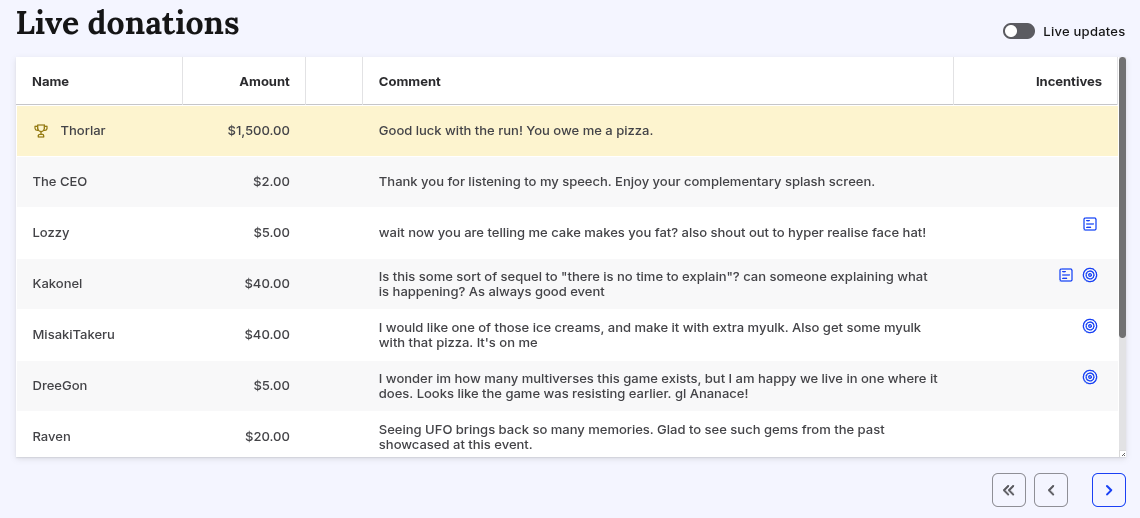Click Kakonel's target incentive icon
Screen dimensions: 1140x518
point(1089,275)
